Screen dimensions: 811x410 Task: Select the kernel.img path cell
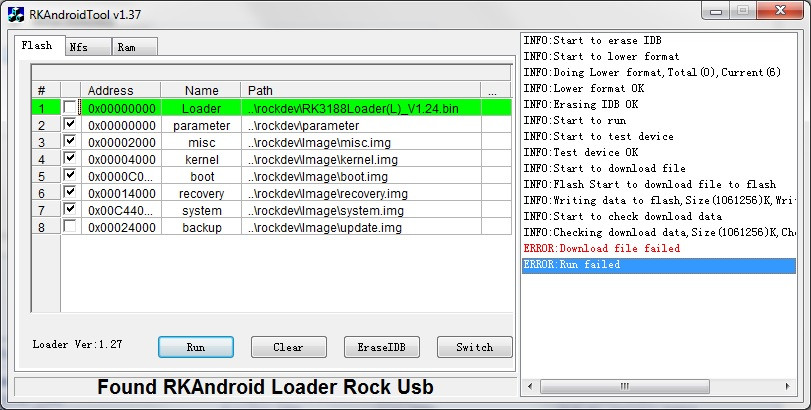361,160
